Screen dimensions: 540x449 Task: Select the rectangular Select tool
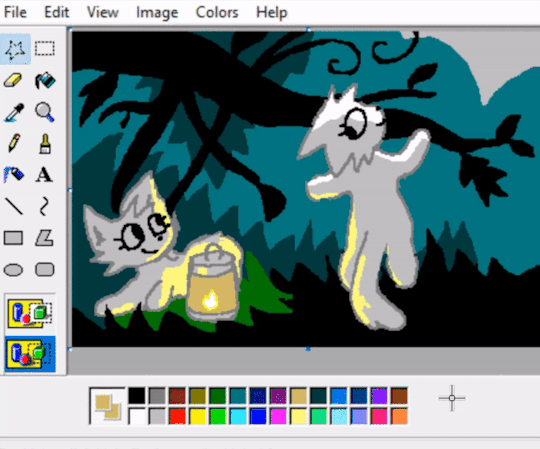[45, 49]
